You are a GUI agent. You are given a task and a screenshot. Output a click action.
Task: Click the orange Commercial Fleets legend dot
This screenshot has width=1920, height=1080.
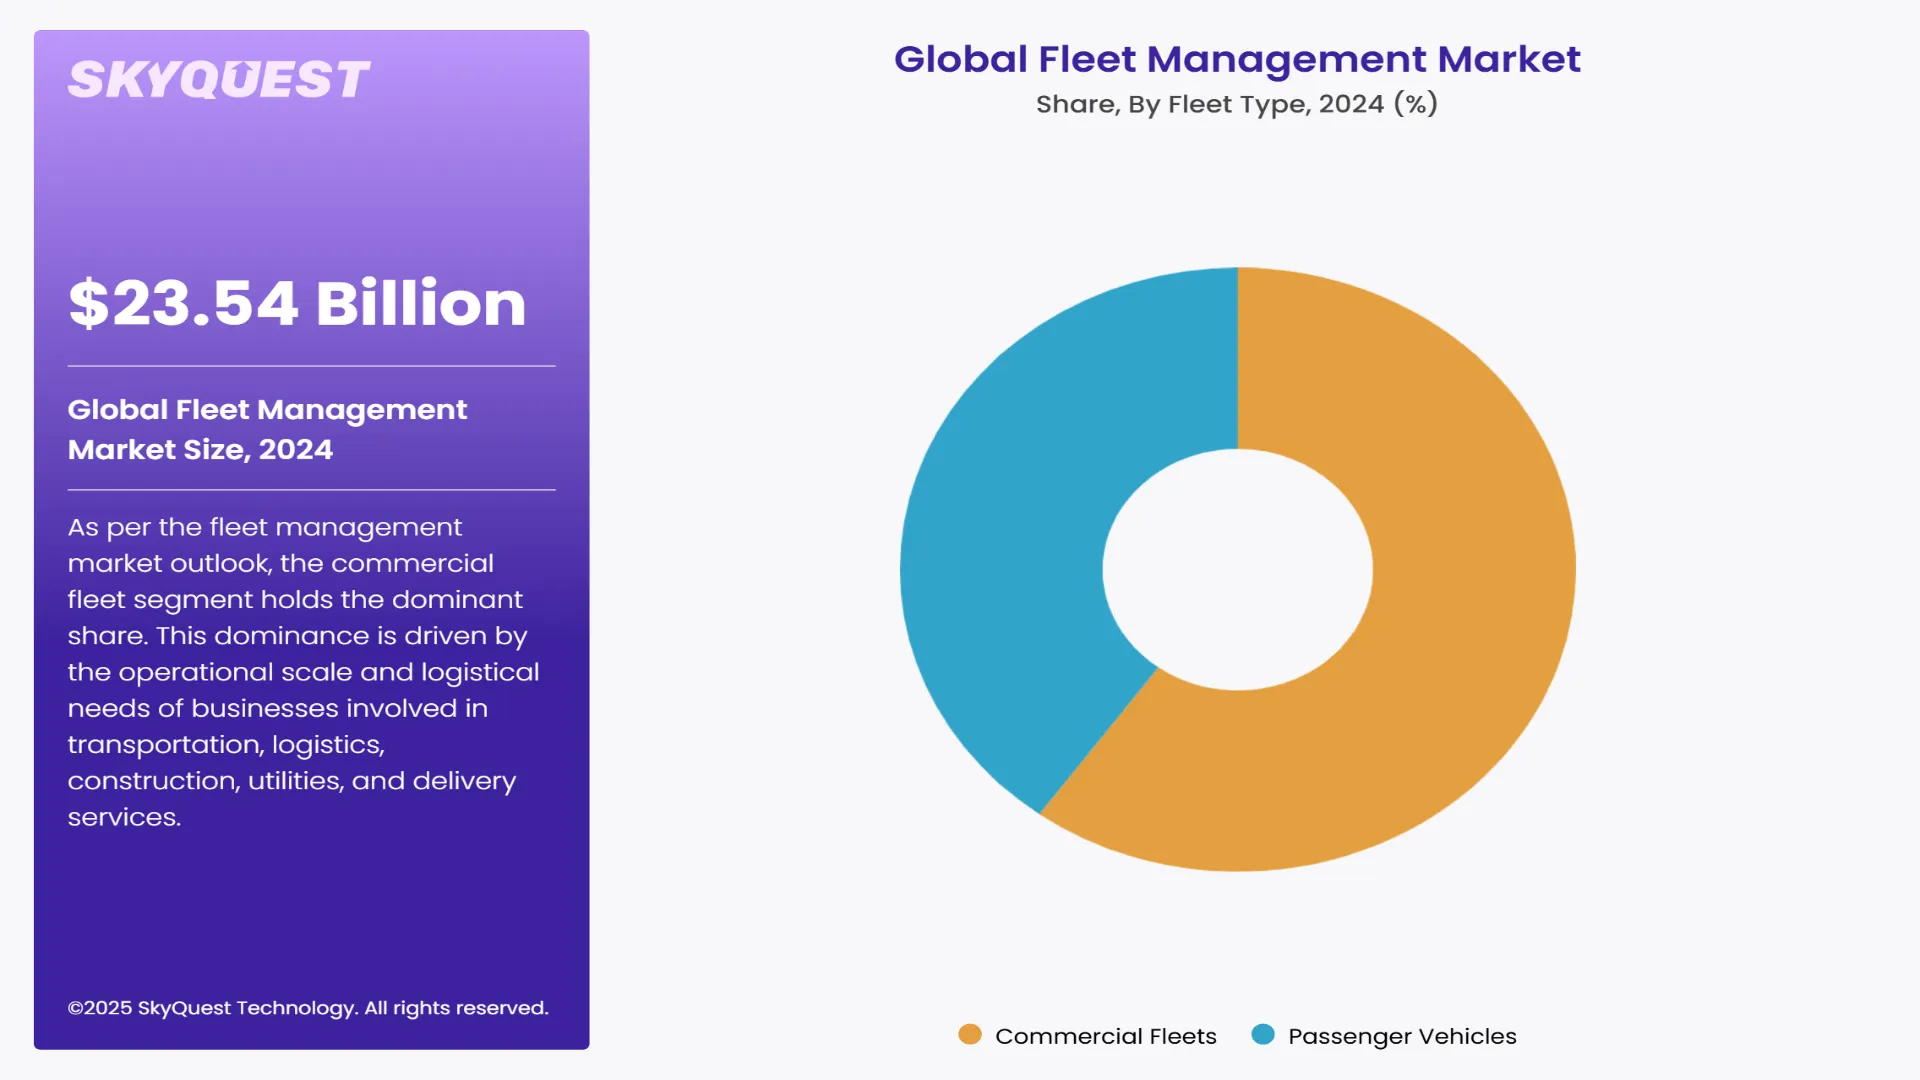point(969,1035)
